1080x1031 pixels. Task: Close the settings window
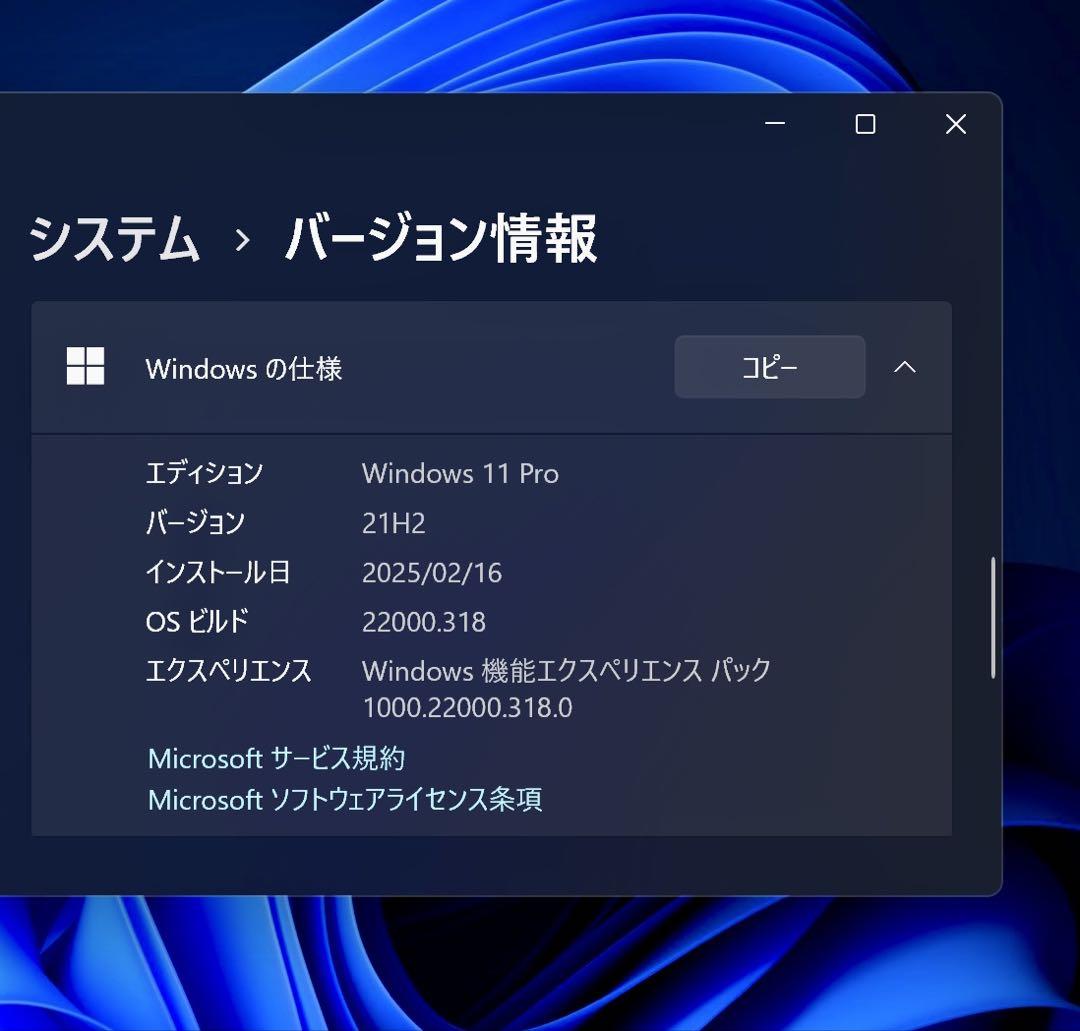(955, 124)
